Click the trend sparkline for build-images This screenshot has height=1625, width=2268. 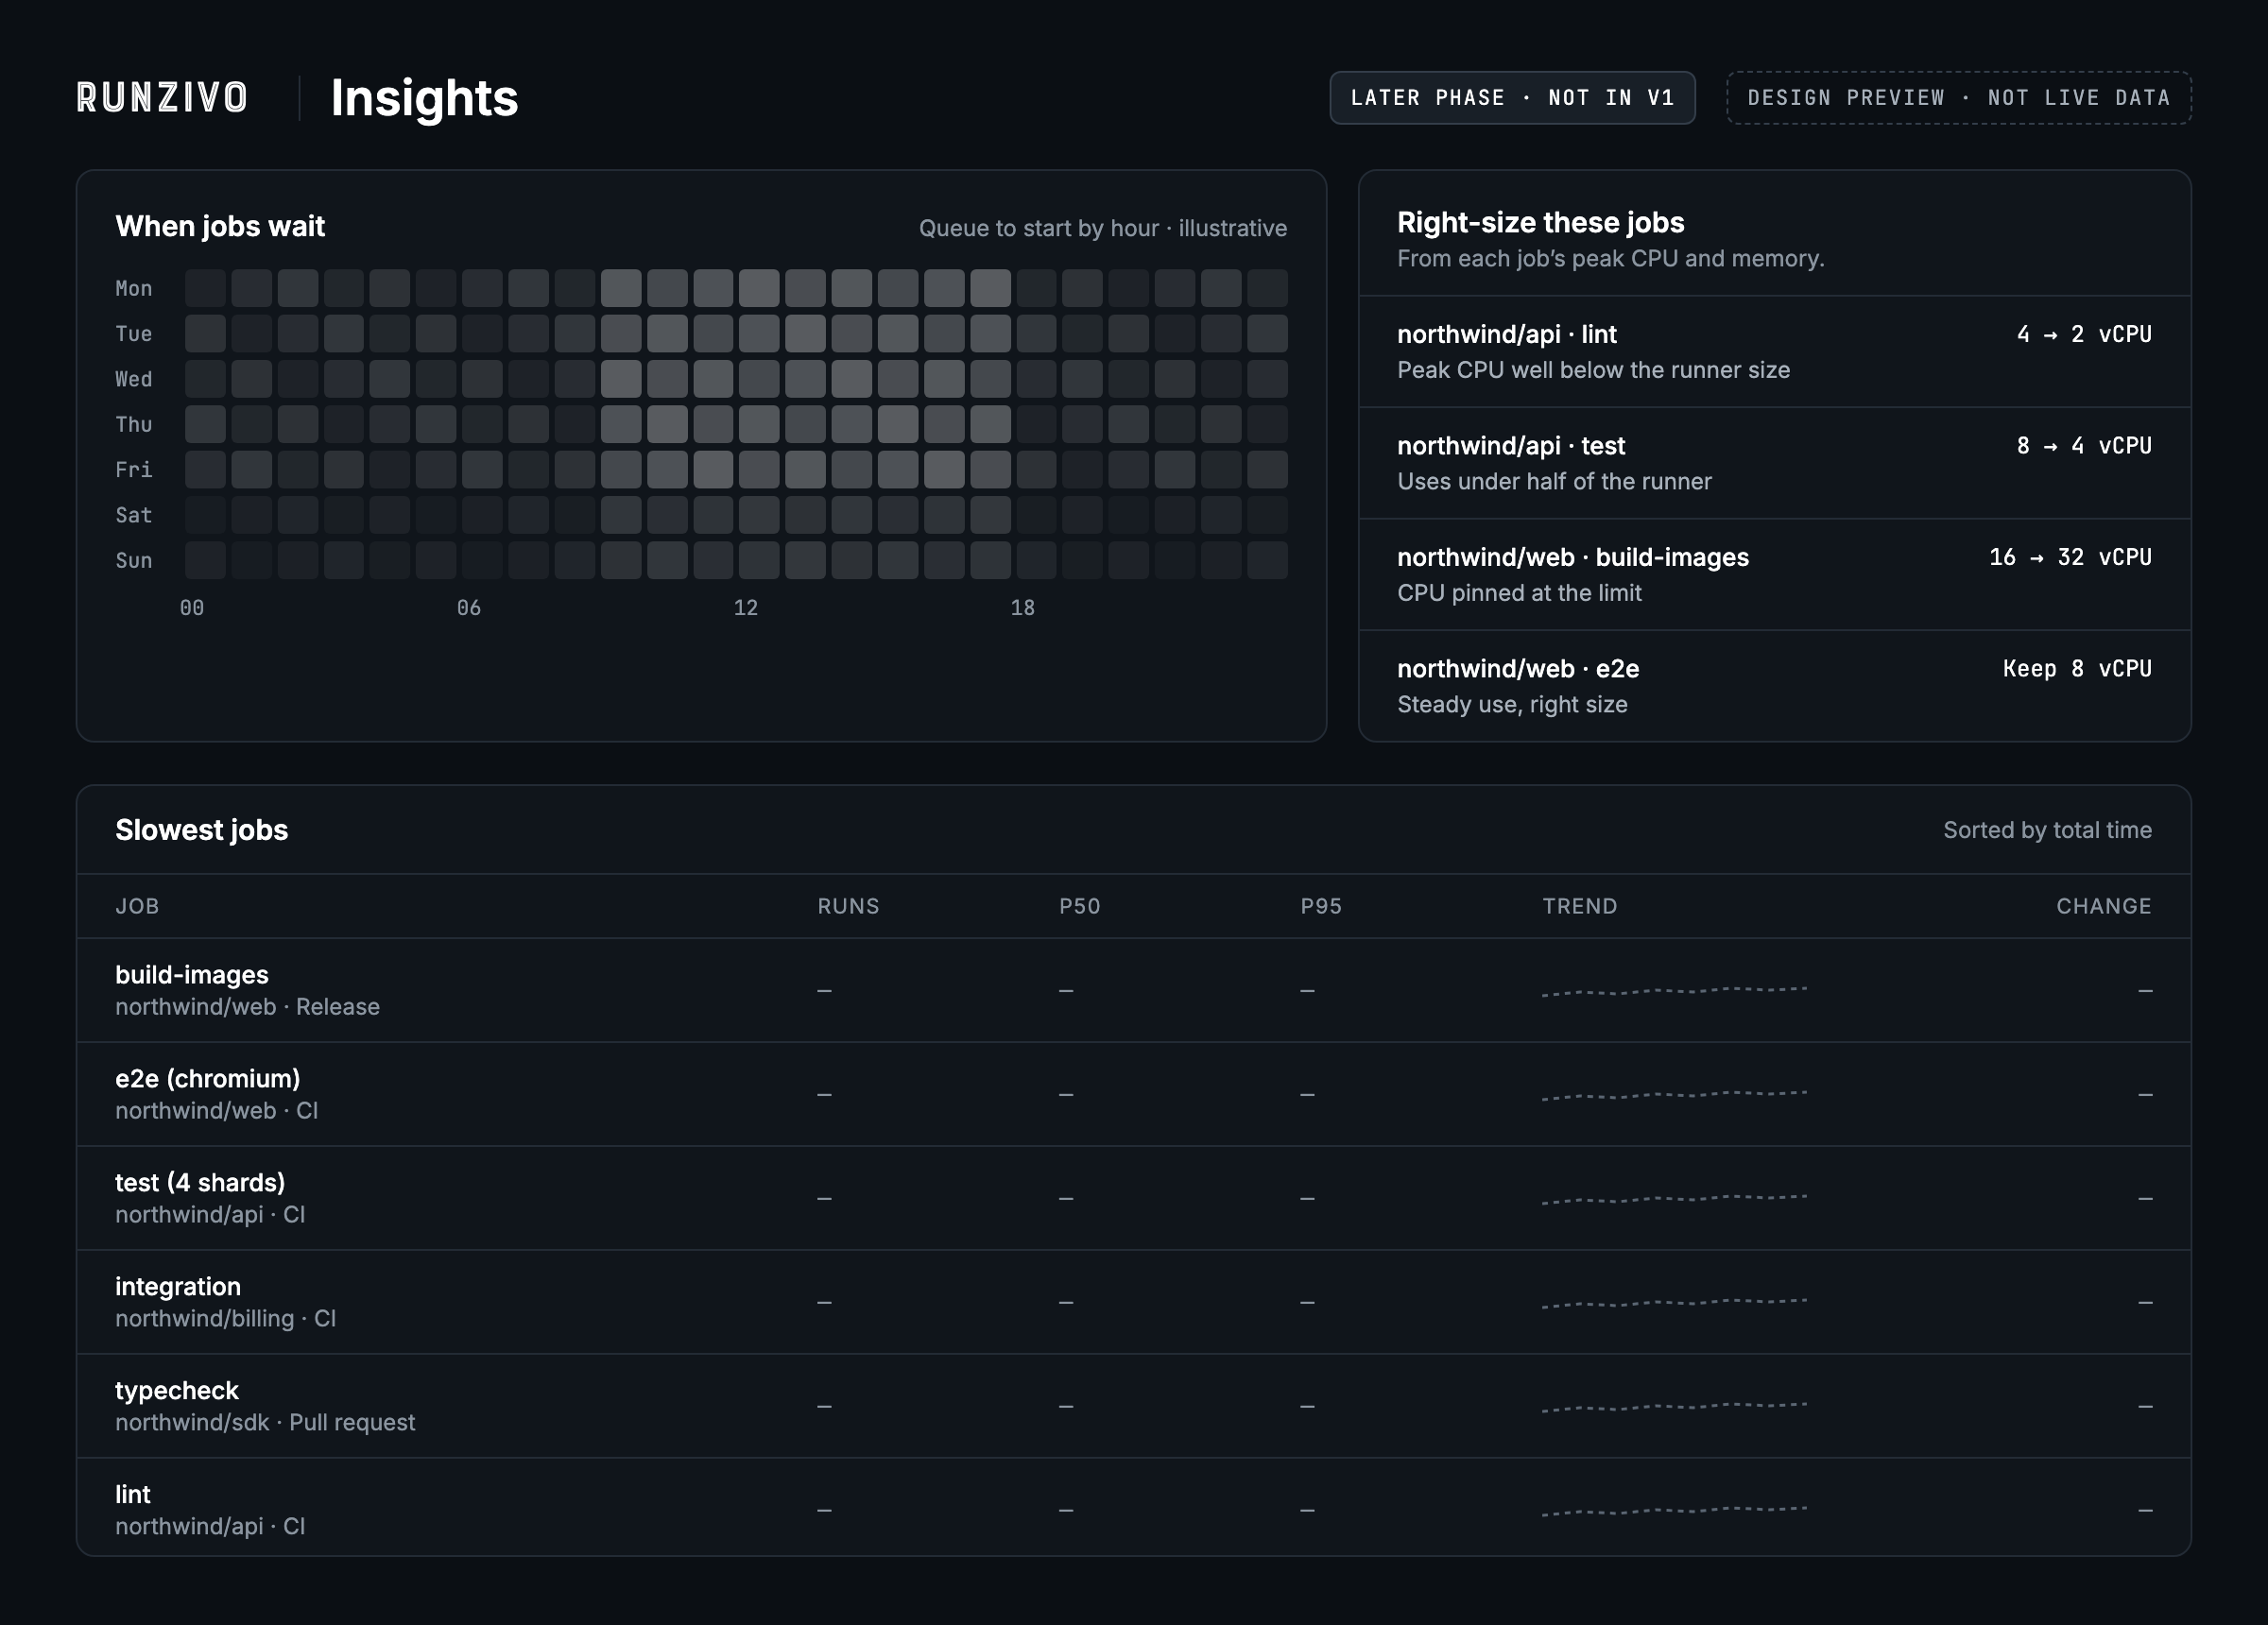pyautogui.click(x=1674, y=991)
